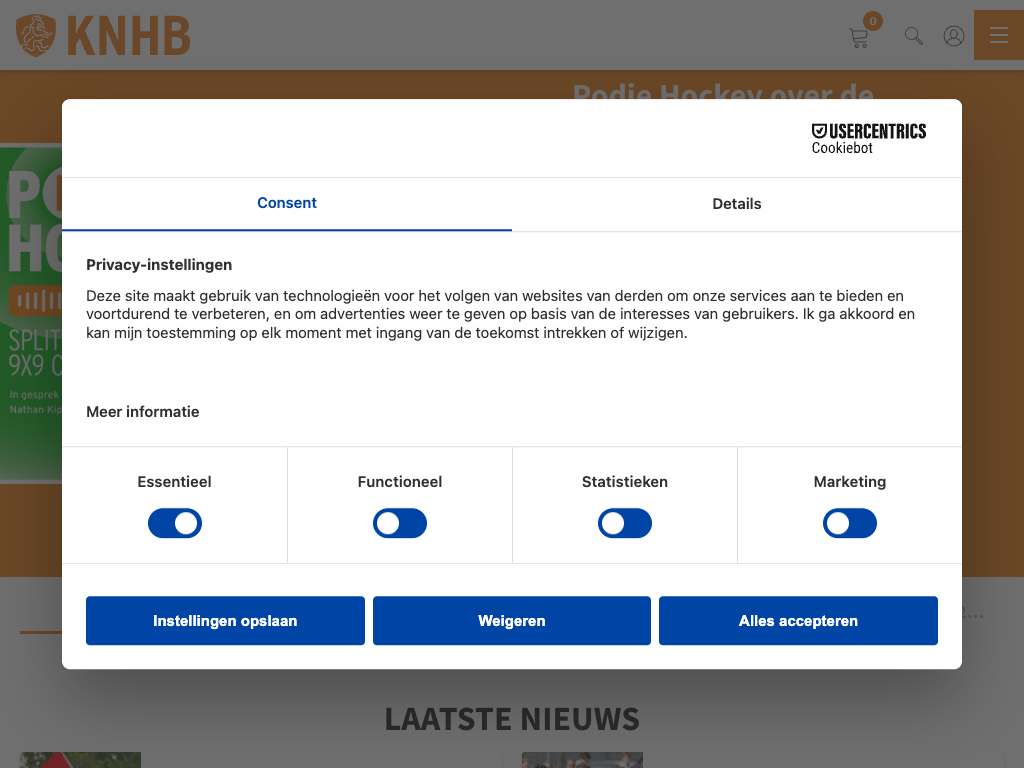Toggle the Essentieel cookie switch

[175, 523]
